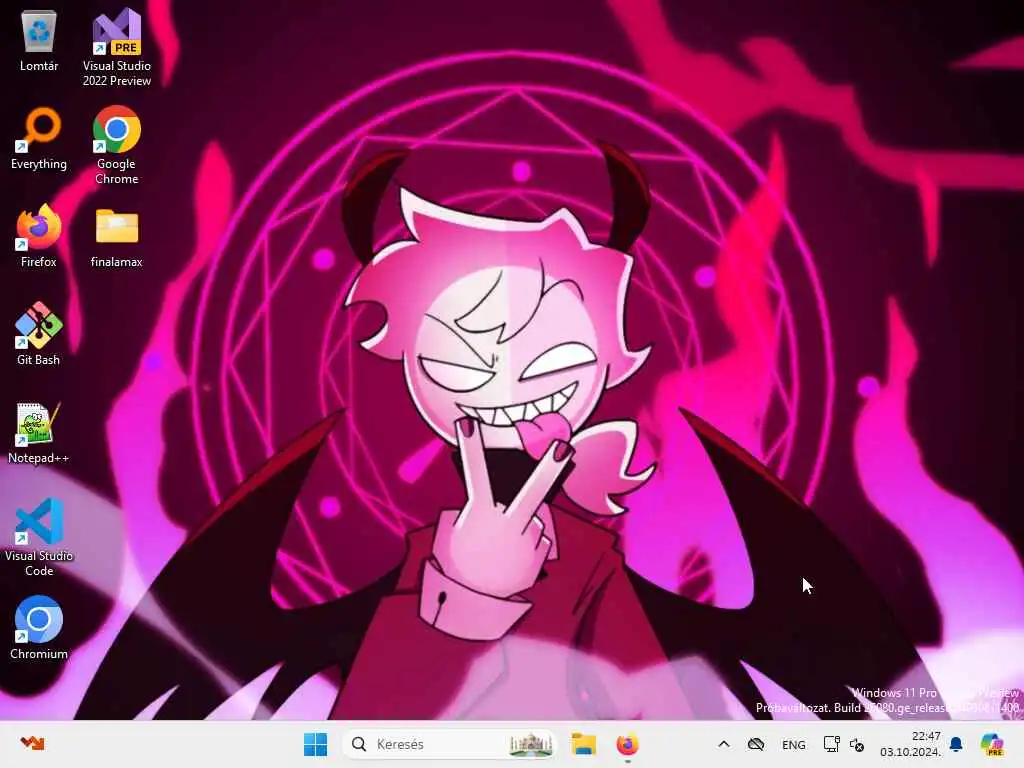Open the notification bell

pyautogui.click(x=956, y=744)
